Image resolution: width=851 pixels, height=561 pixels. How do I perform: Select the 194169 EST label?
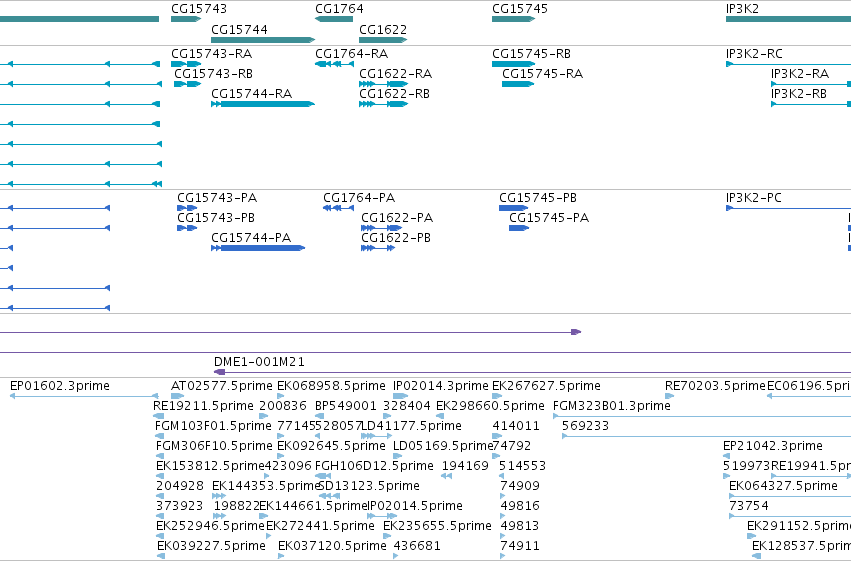coord(465,466)
